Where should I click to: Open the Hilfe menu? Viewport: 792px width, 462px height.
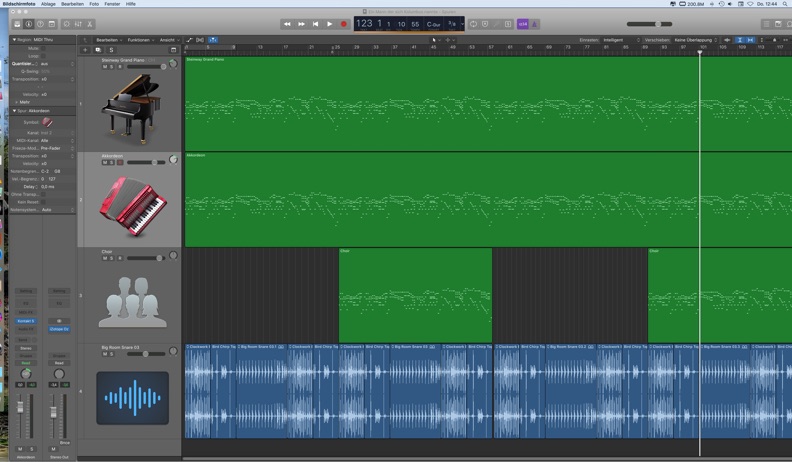point(131,4)
